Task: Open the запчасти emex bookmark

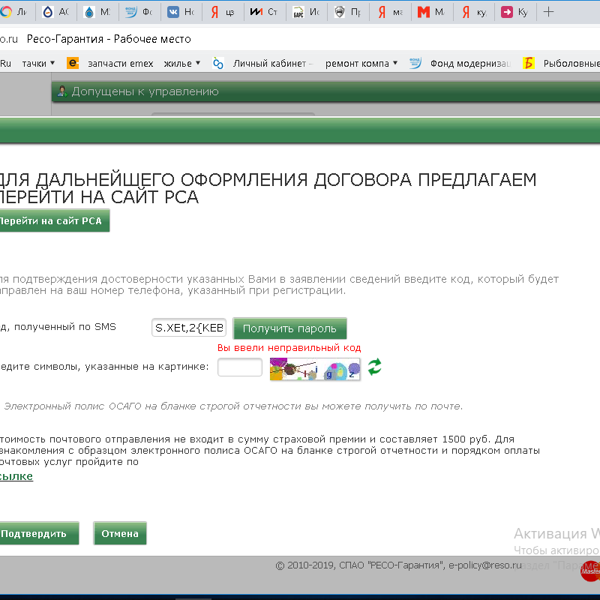Action: (x=120, y=63)
